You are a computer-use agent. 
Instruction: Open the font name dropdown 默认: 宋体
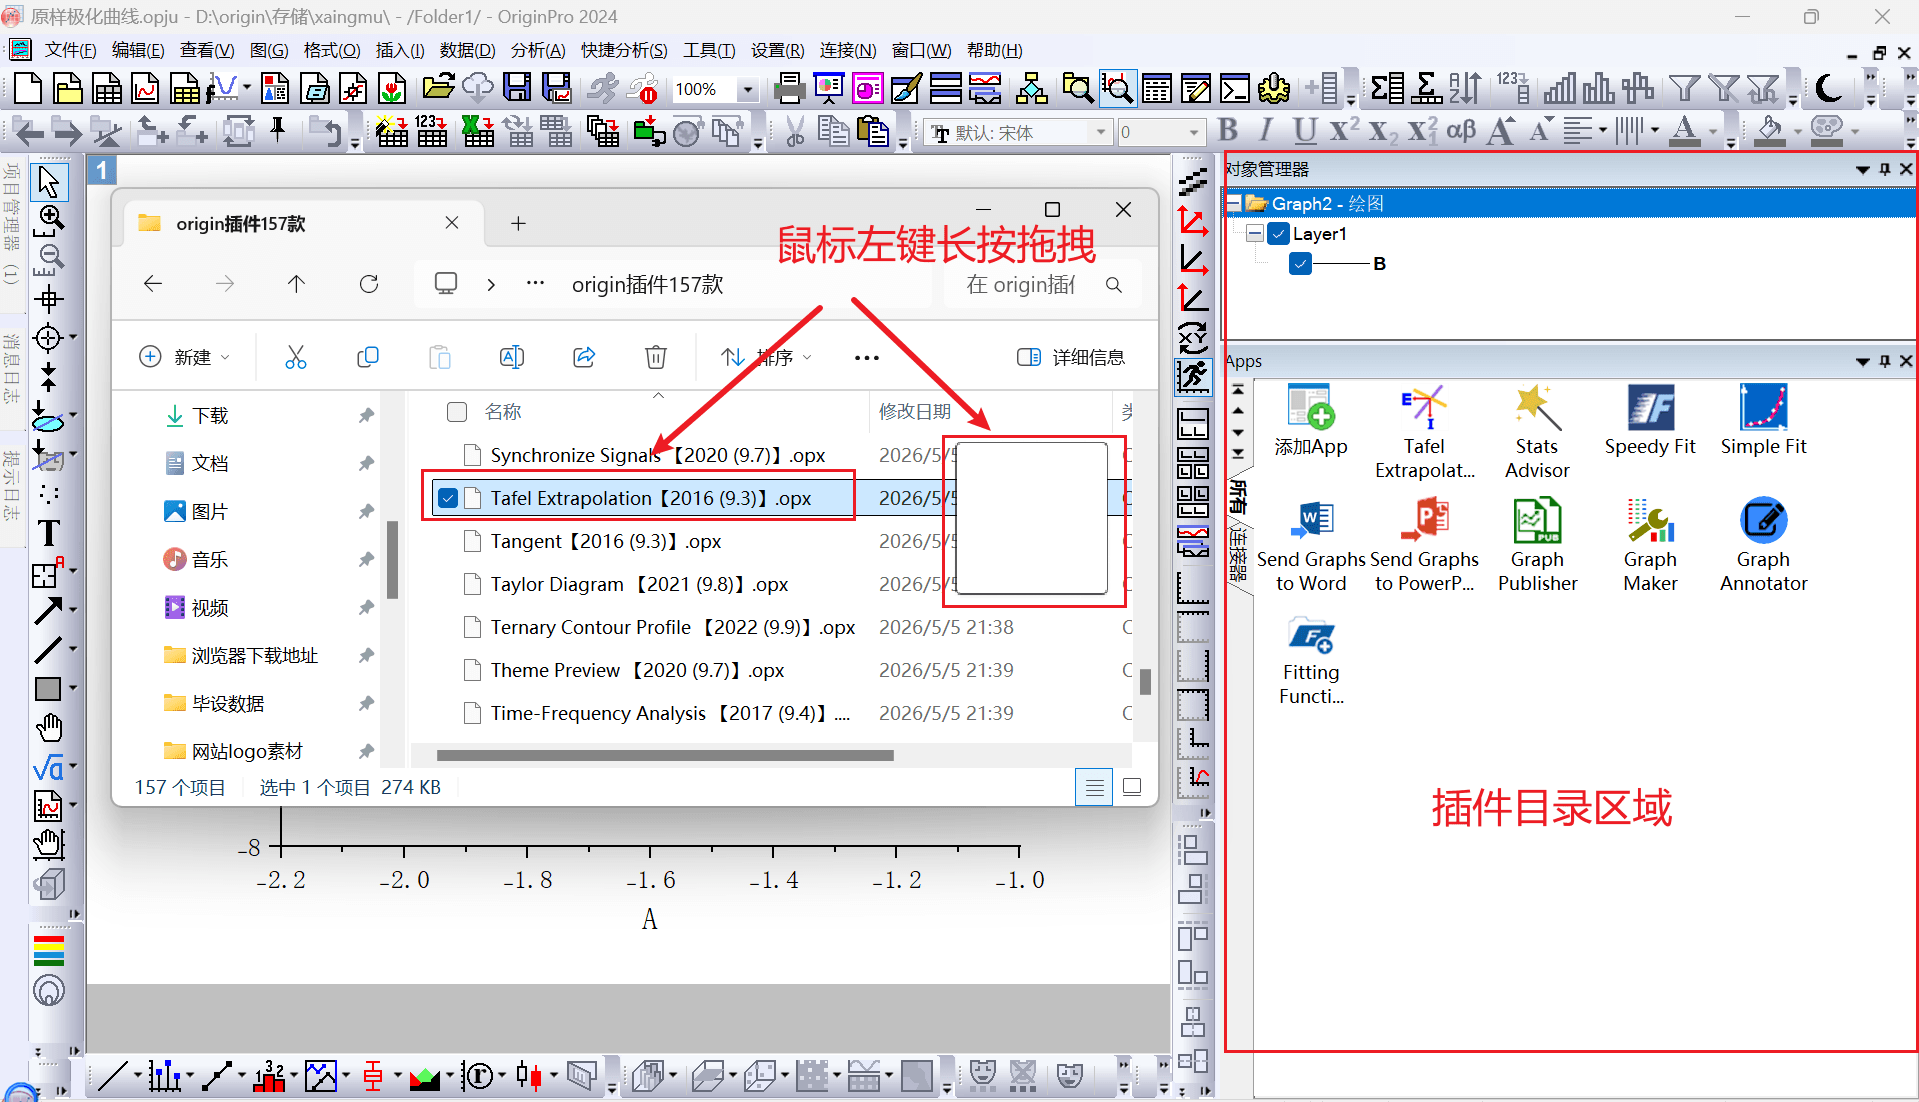coord(1101,132)
